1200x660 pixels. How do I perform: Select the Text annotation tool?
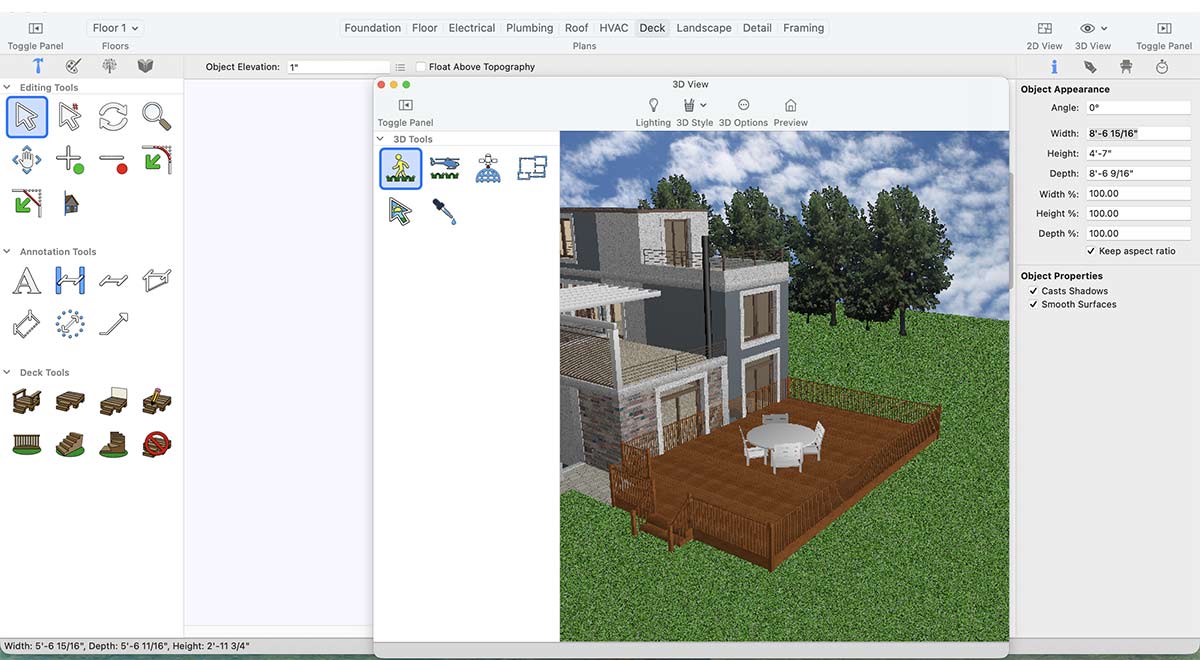(x=26, y=281)
